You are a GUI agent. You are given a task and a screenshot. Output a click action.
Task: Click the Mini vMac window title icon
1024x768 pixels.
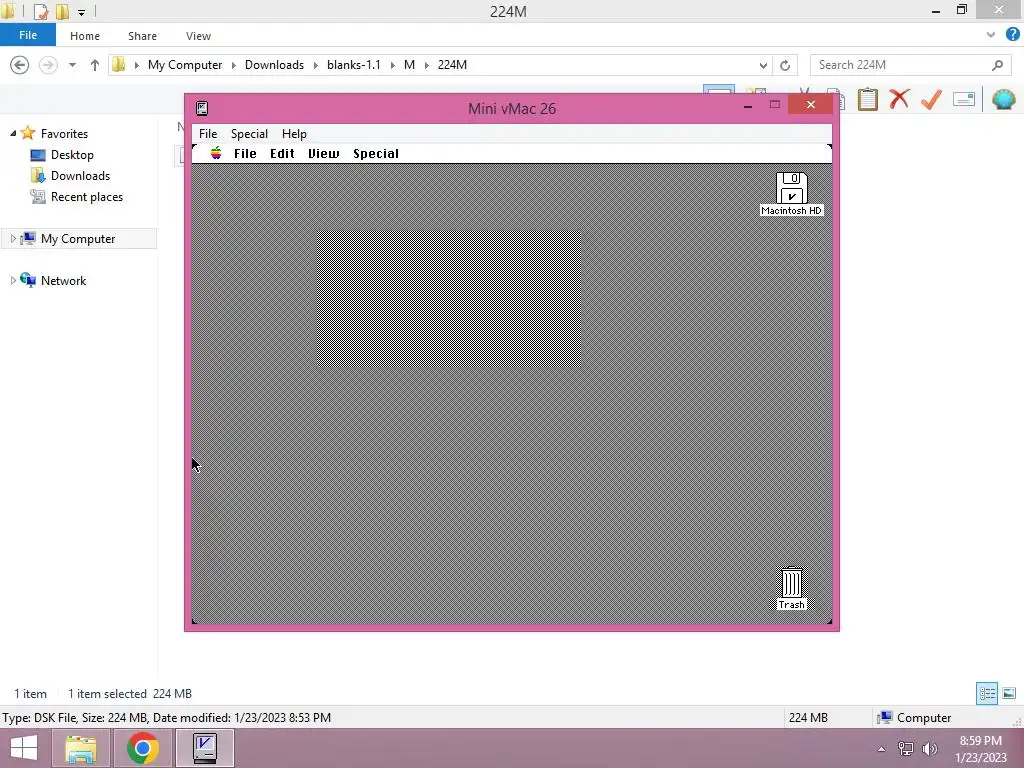pos(202,108)
